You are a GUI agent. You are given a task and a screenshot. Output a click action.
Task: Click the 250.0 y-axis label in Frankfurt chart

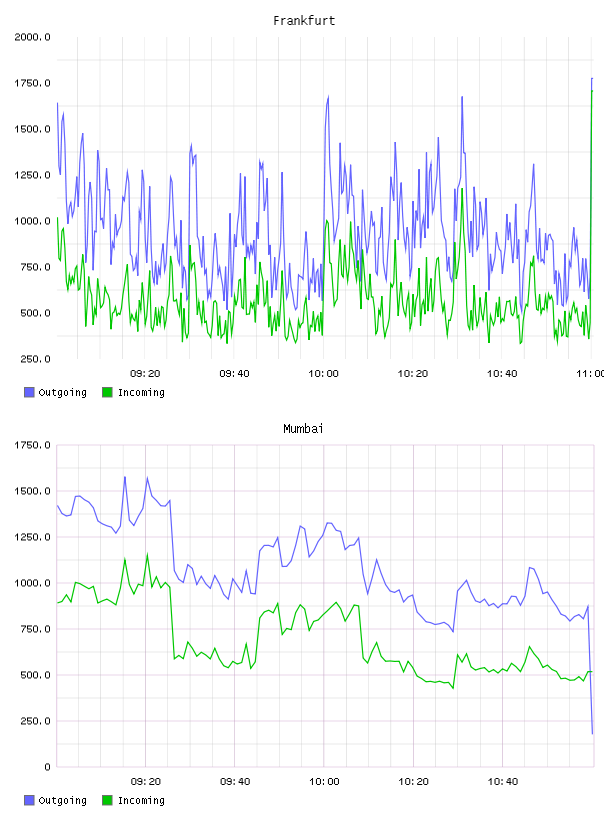click(35, 359)
